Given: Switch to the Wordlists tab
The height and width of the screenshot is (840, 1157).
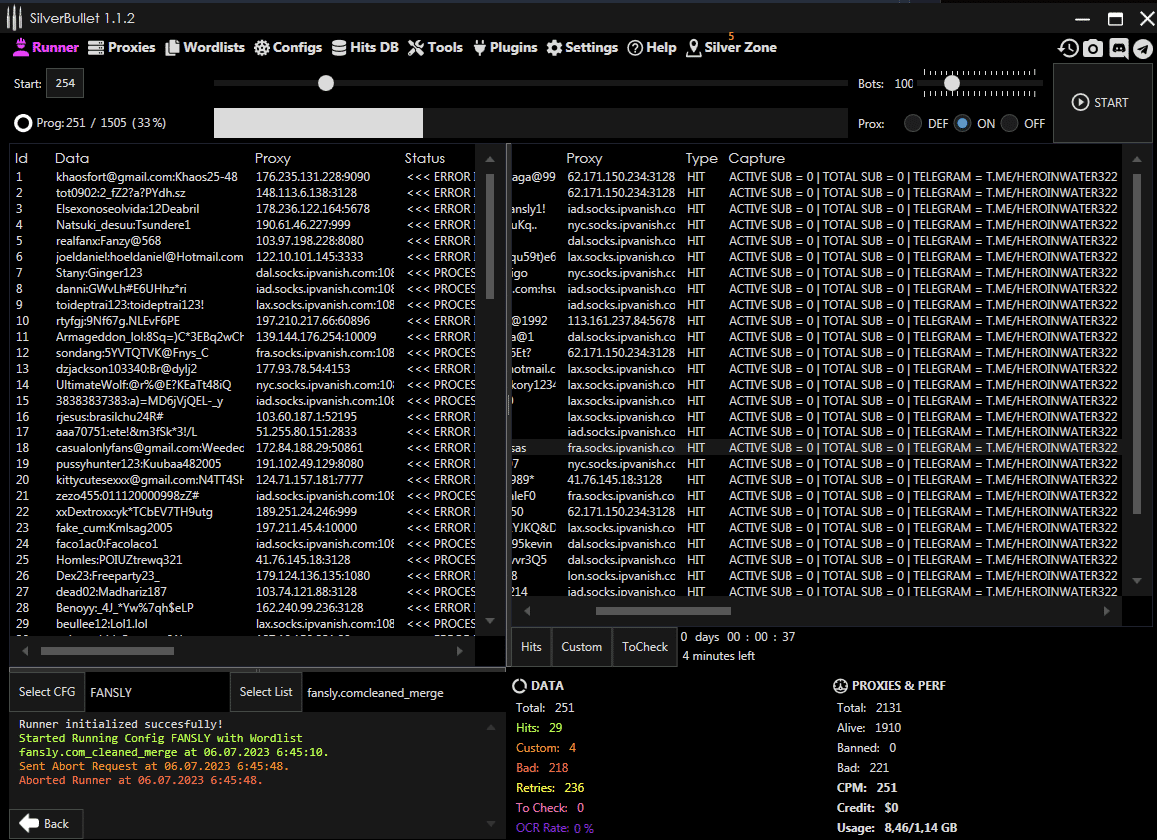Looking at the screenshot, I should point(205,47).
